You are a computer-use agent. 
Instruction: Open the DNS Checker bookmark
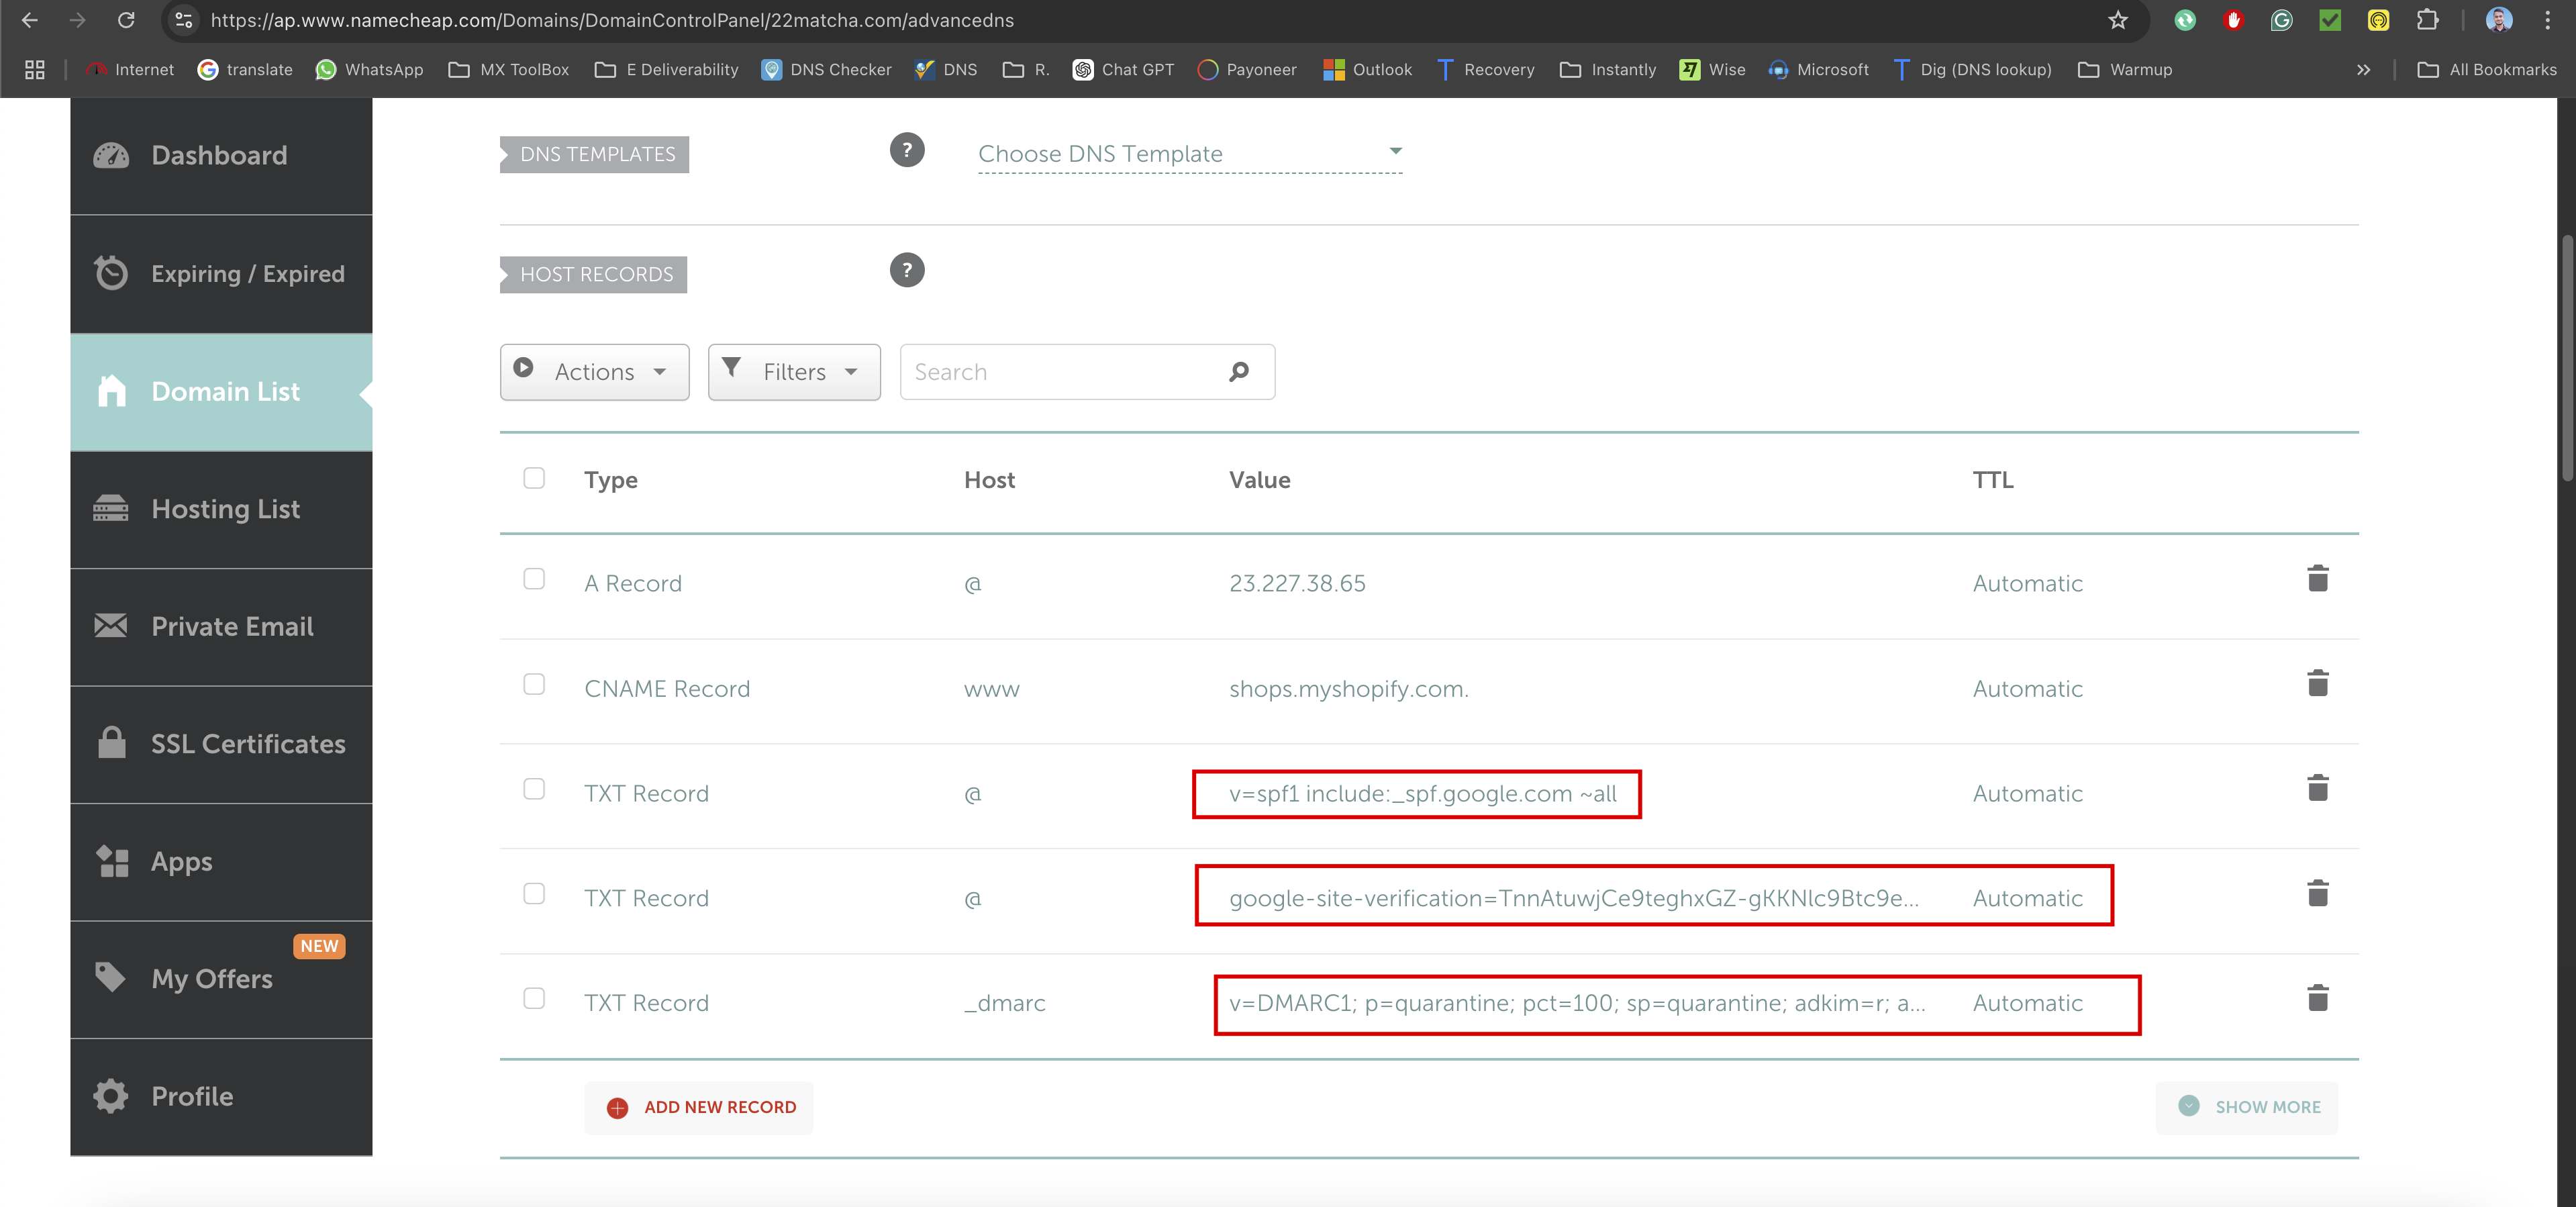pyautogui.click(x=826, y=69)
